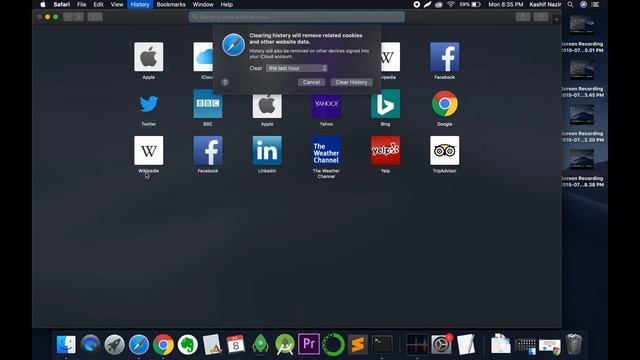The height and width of the screenshot is (360, 640).
Task: Open the Window menu
Action: coord(203,4)
